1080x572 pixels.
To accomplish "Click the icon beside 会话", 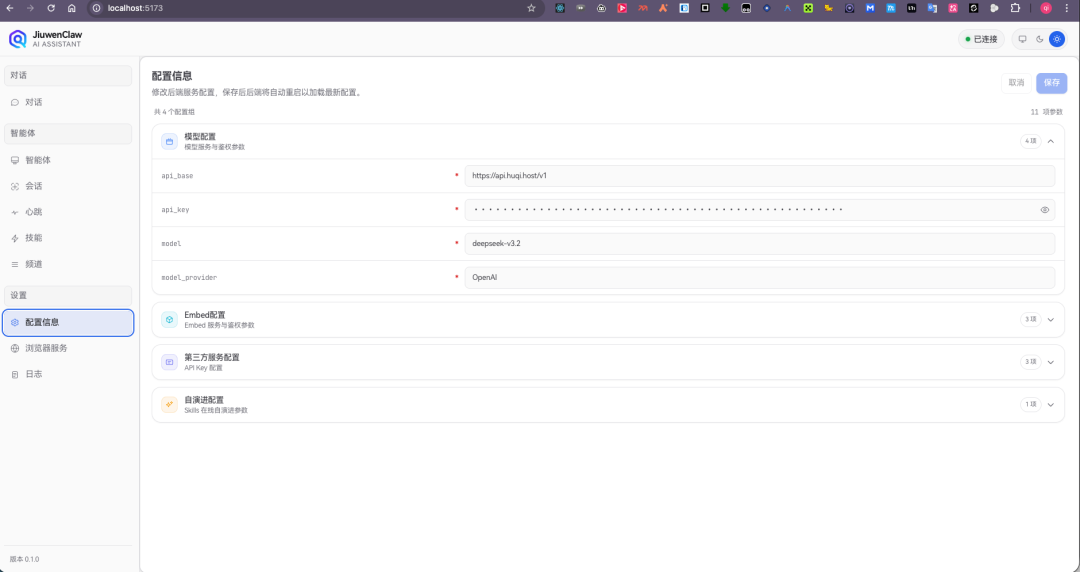I will [x=15, y=187].
